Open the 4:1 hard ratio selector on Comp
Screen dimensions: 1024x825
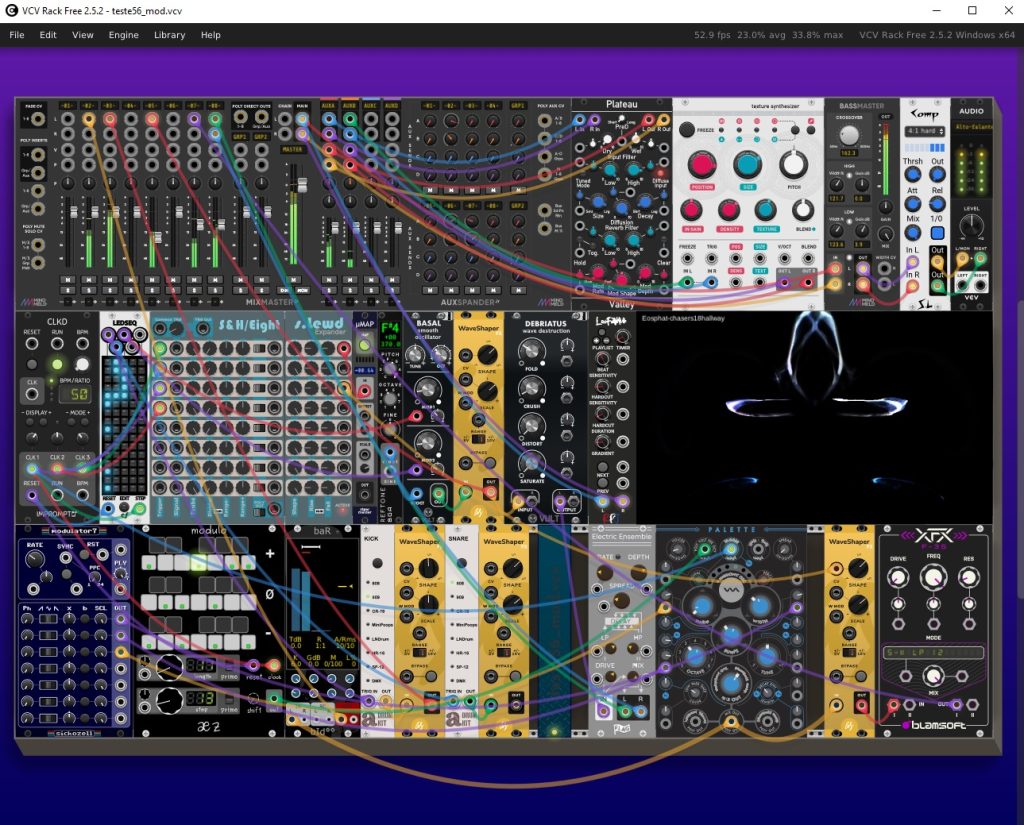tap(925, 131)
